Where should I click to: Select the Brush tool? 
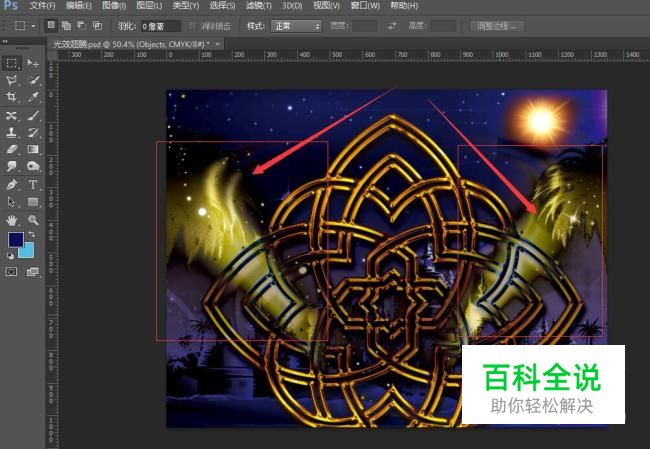33,115
